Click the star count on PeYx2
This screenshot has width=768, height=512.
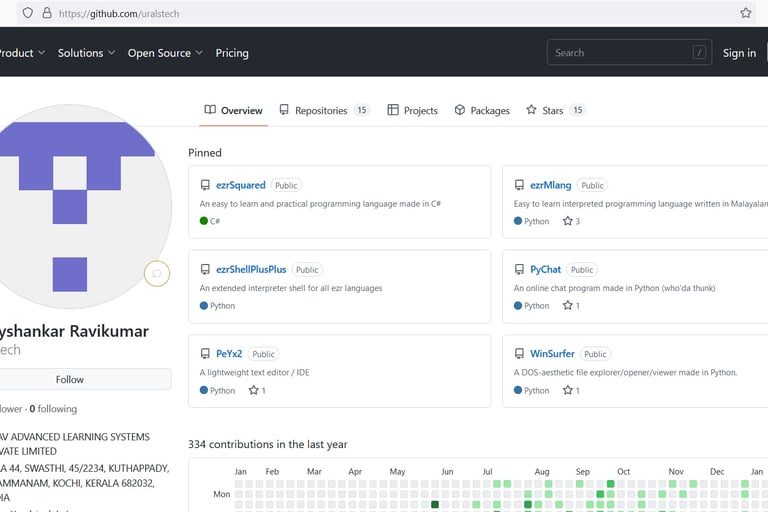[x=257, y=390]
